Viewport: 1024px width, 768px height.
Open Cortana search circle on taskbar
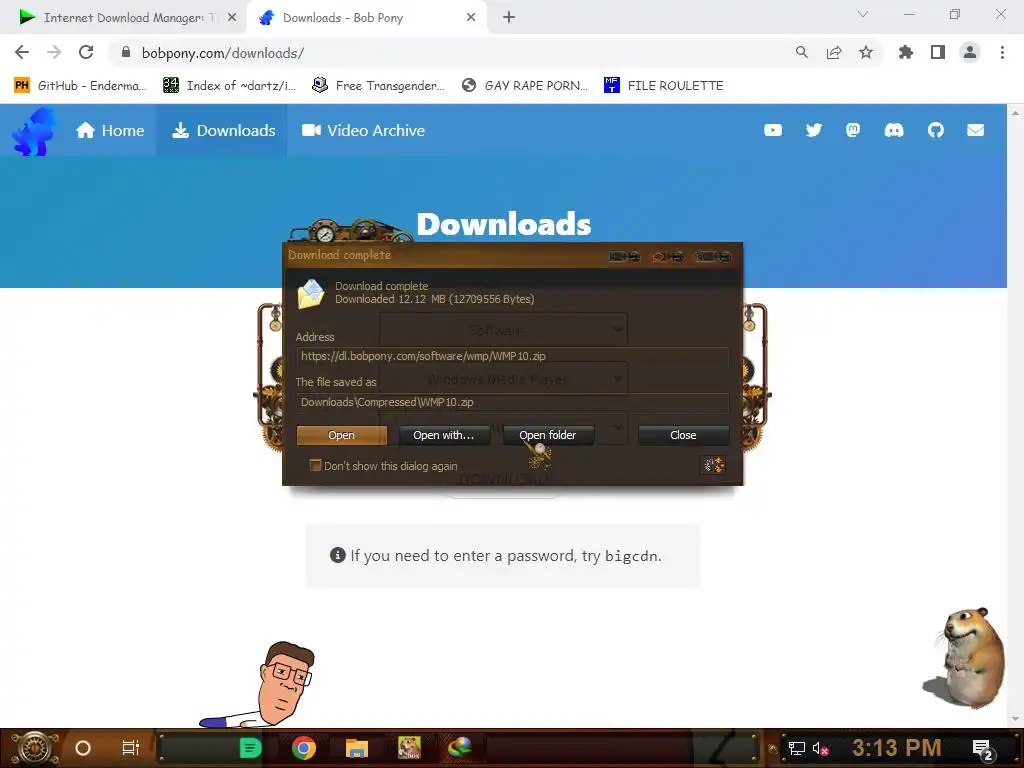pyautogui.click(x=83, y=748)
